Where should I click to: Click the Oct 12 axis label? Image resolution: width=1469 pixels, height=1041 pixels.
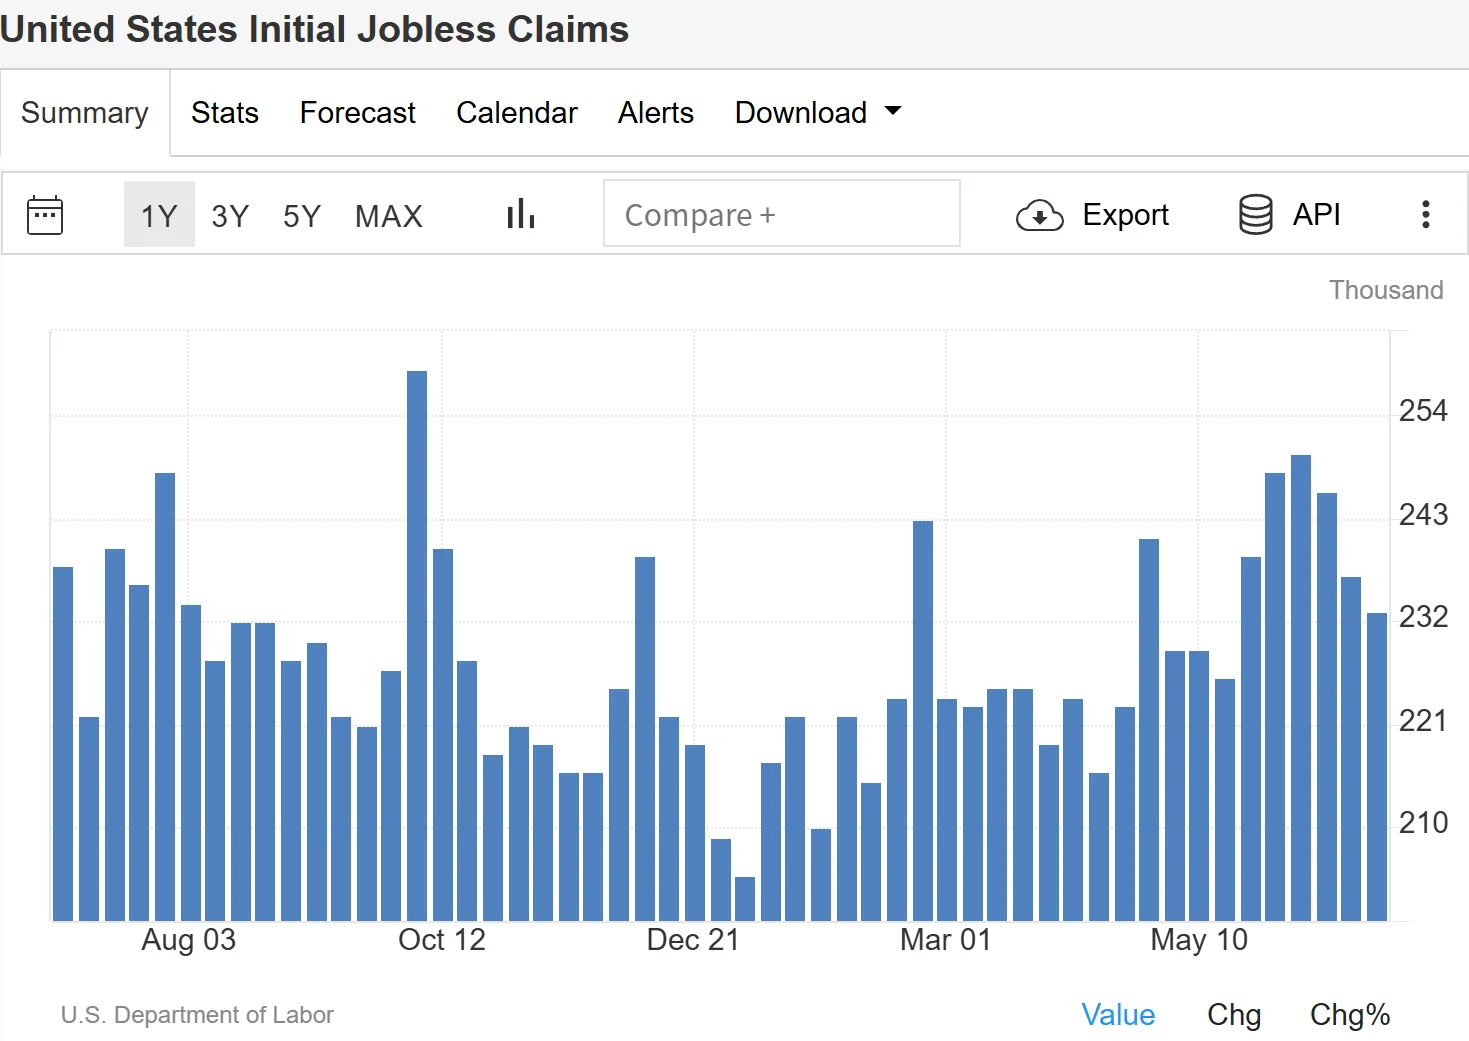tap(442, 940)
